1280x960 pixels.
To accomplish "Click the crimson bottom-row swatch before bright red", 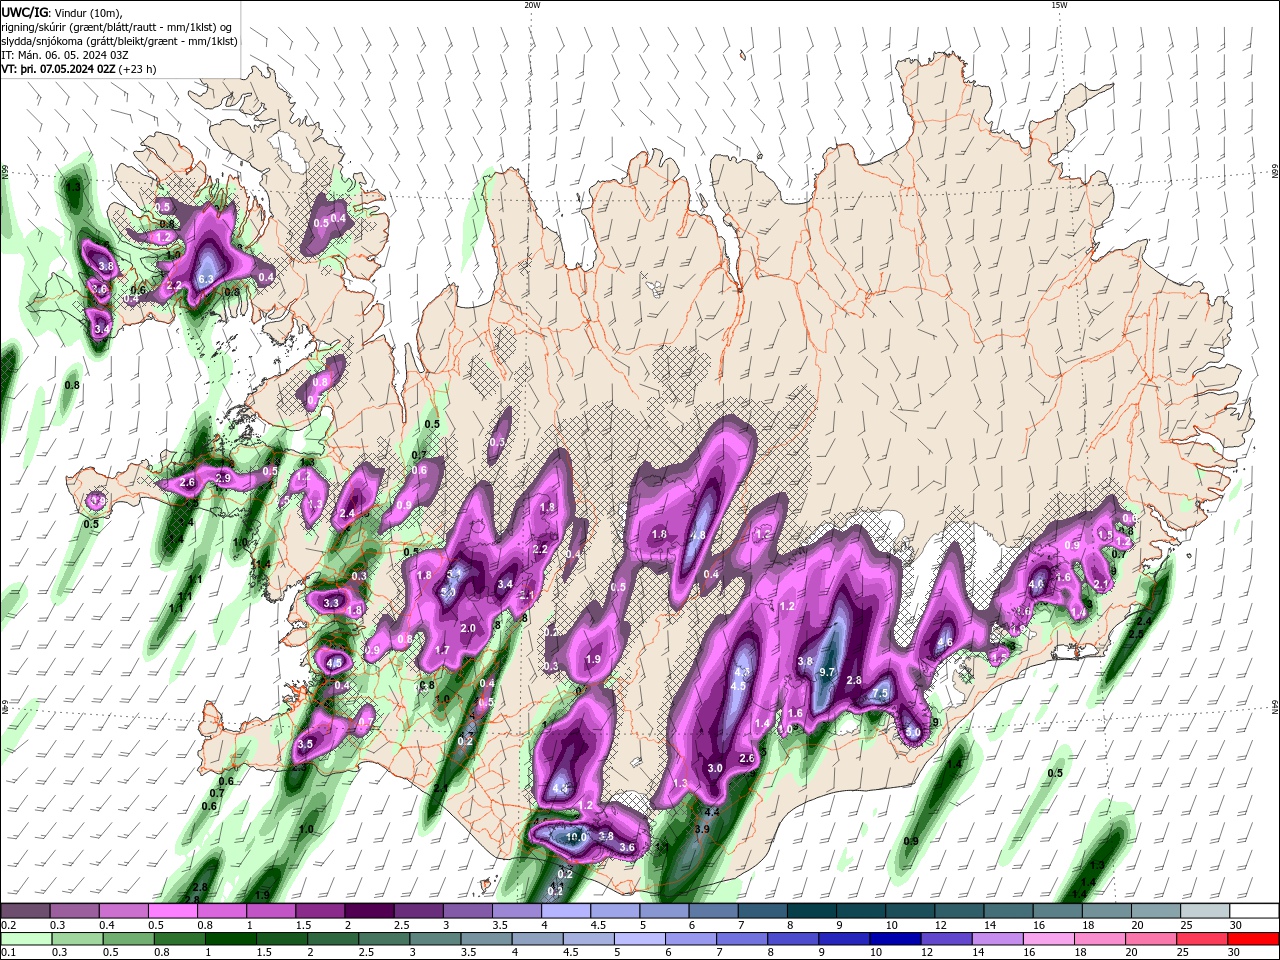I will click(1202, 939).
